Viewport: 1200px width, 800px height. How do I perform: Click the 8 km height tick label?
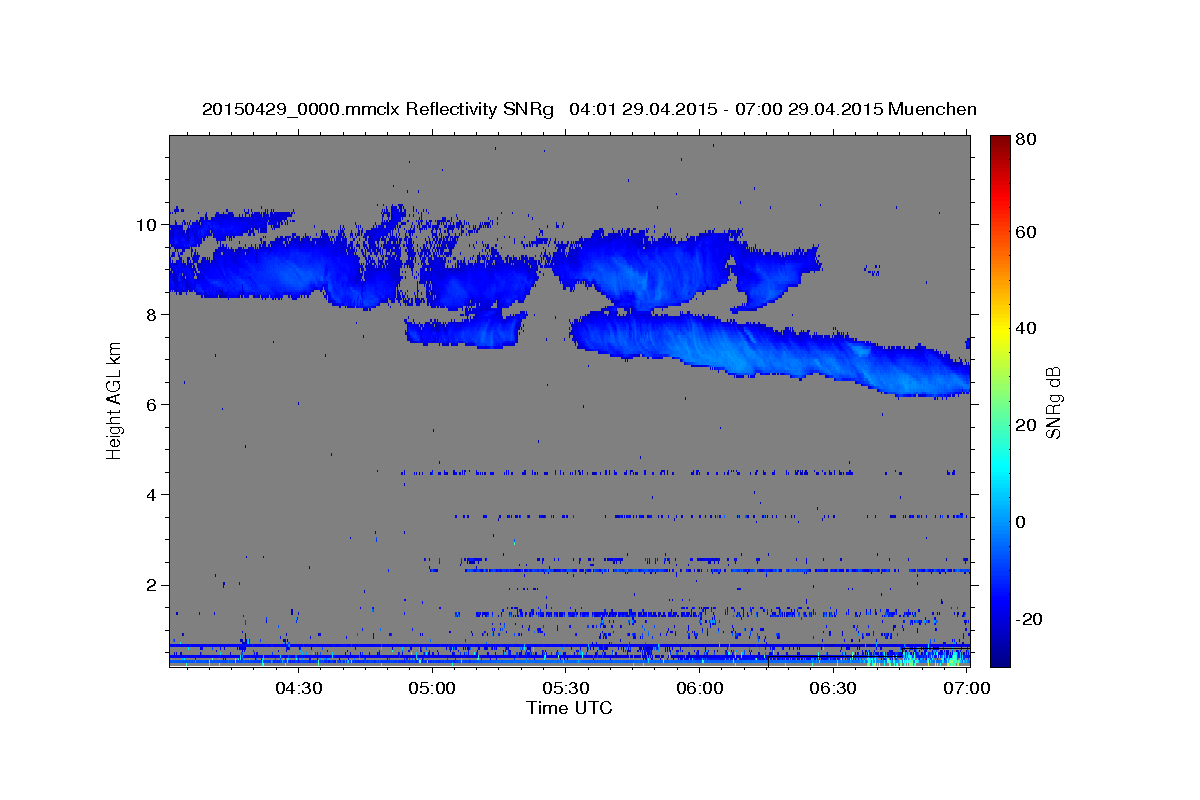point(152,315)
